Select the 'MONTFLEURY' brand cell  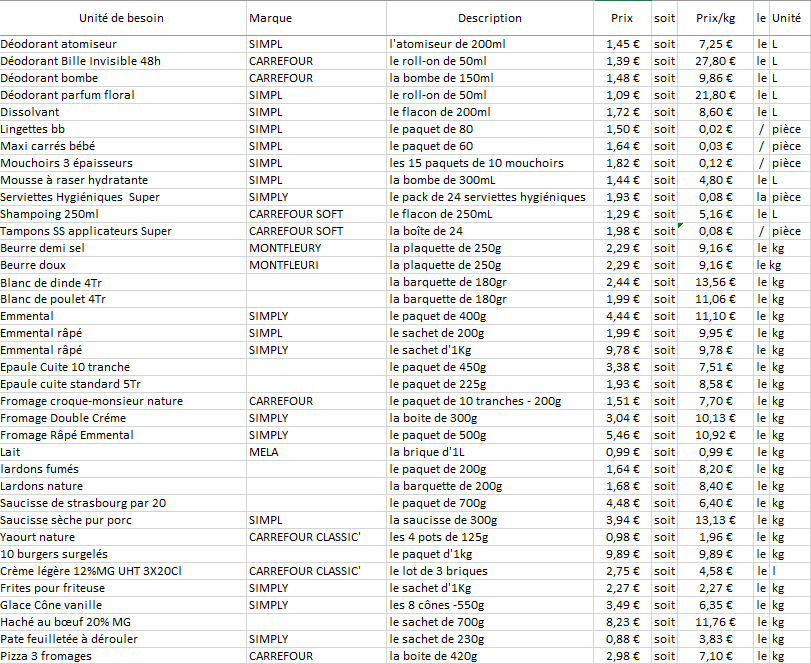pos(316,248)
